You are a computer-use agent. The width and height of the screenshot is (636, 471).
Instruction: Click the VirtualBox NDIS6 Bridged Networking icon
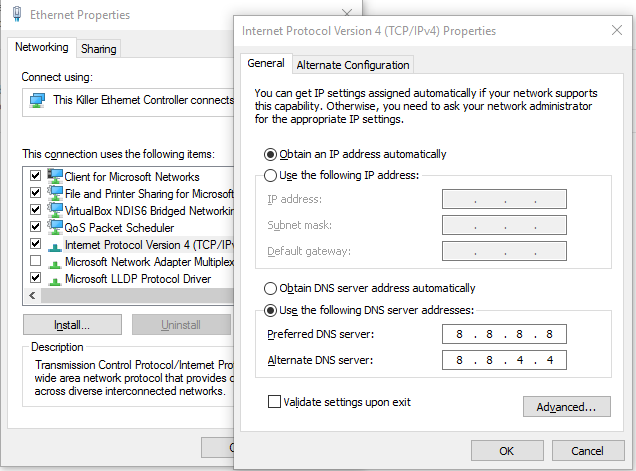[54, 210]
